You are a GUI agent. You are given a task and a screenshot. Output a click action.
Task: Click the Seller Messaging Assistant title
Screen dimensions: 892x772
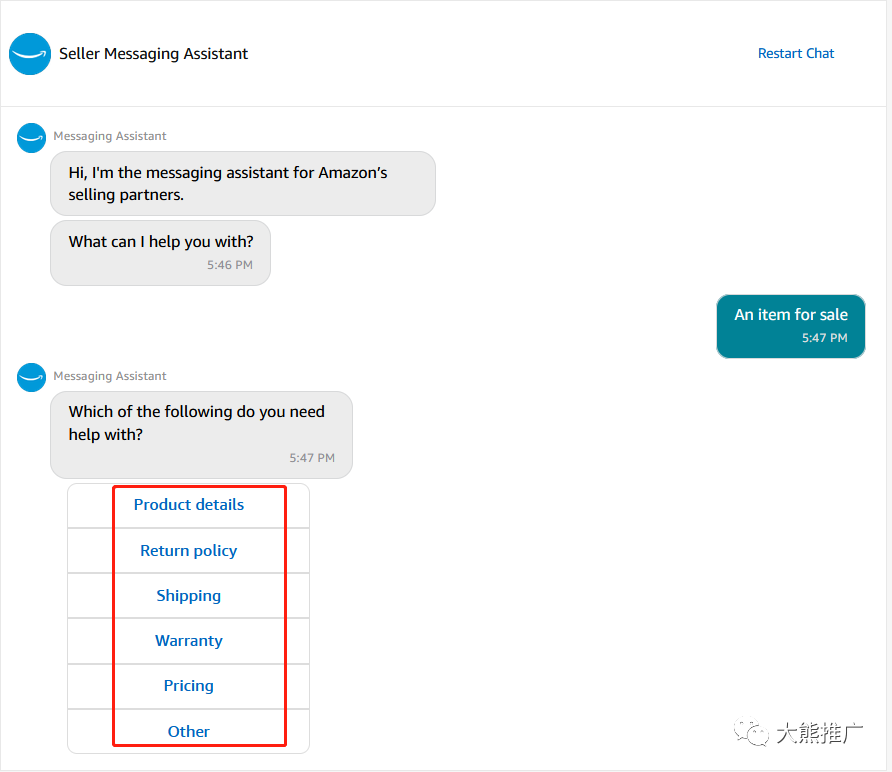tap(154, 53)
